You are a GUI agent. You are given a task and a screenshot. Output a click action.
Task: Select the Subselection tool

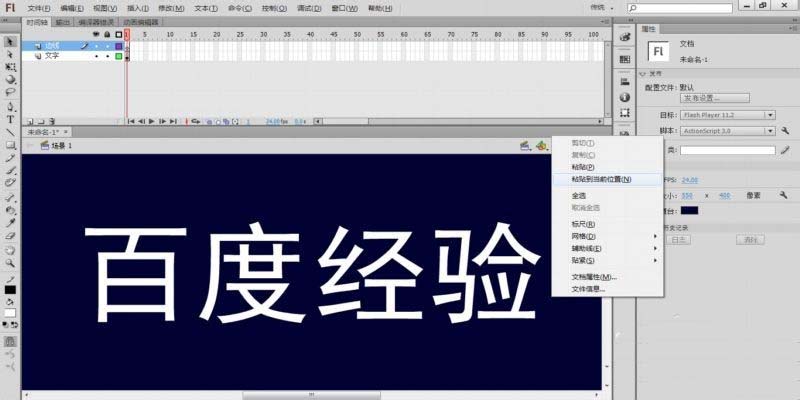click(10, 54)
